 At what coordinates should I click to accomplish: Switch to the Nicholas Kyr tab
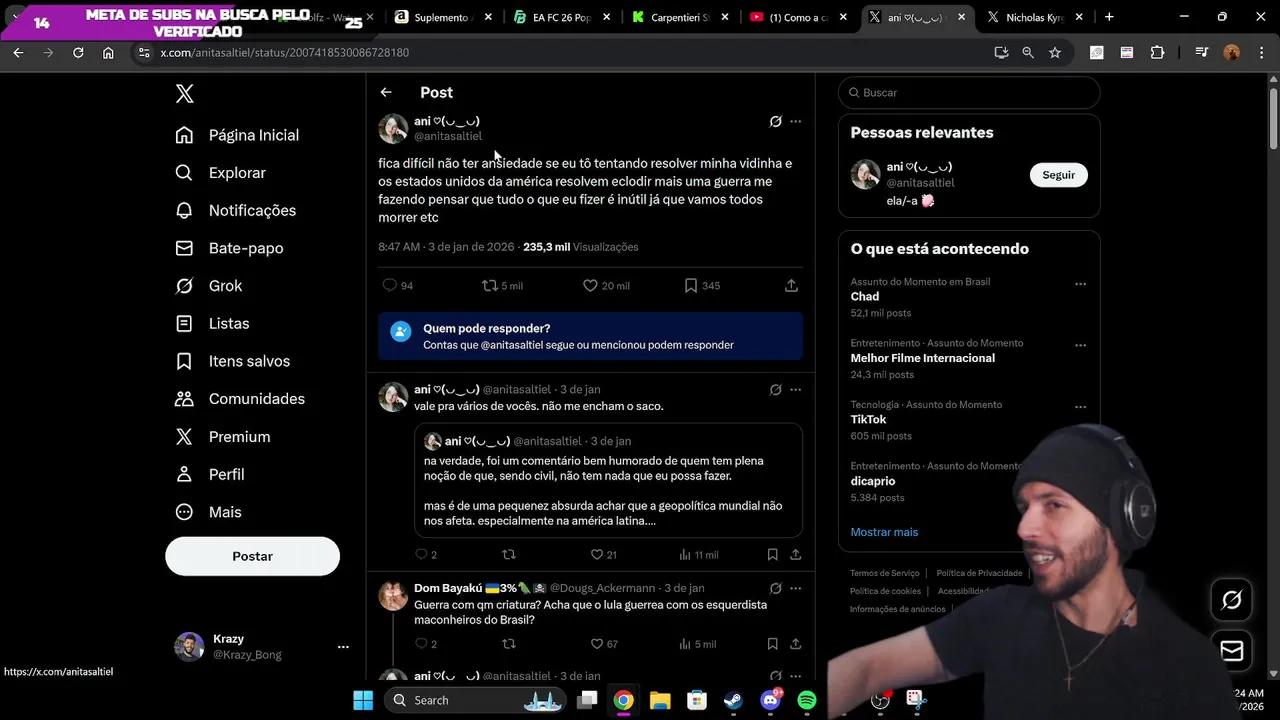[x=1037, y=17]
